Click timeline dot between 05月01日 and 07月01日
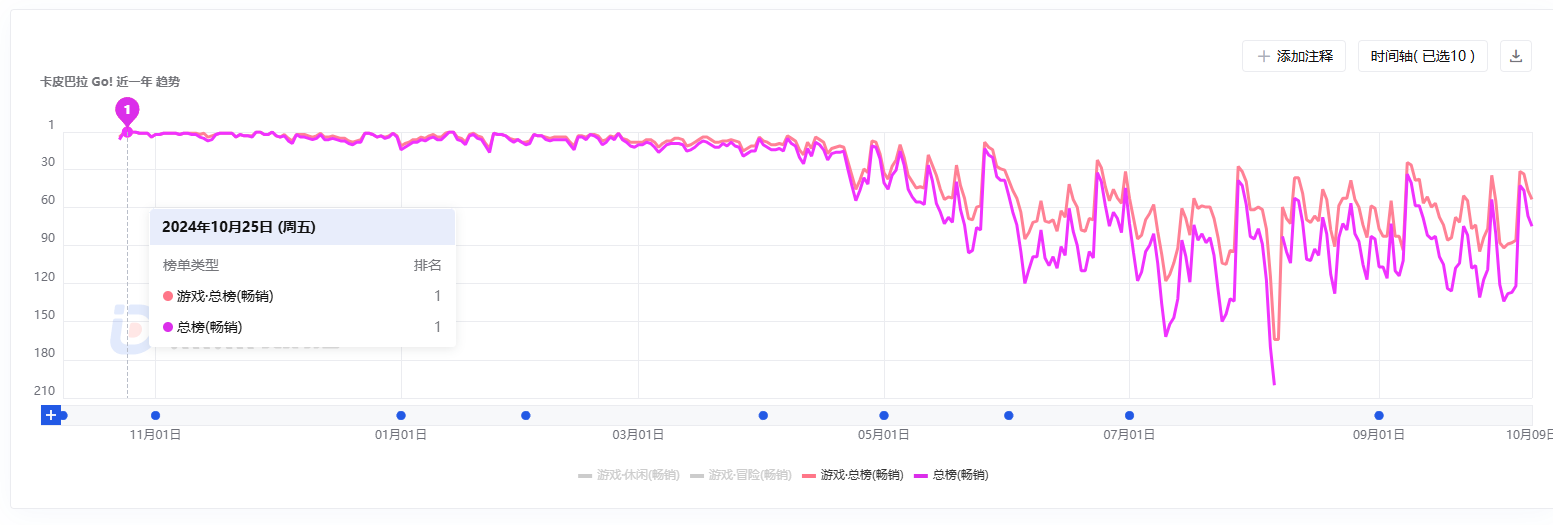Image resolution: width=1553 pixels, height=525 pixels. (1009, 415)
